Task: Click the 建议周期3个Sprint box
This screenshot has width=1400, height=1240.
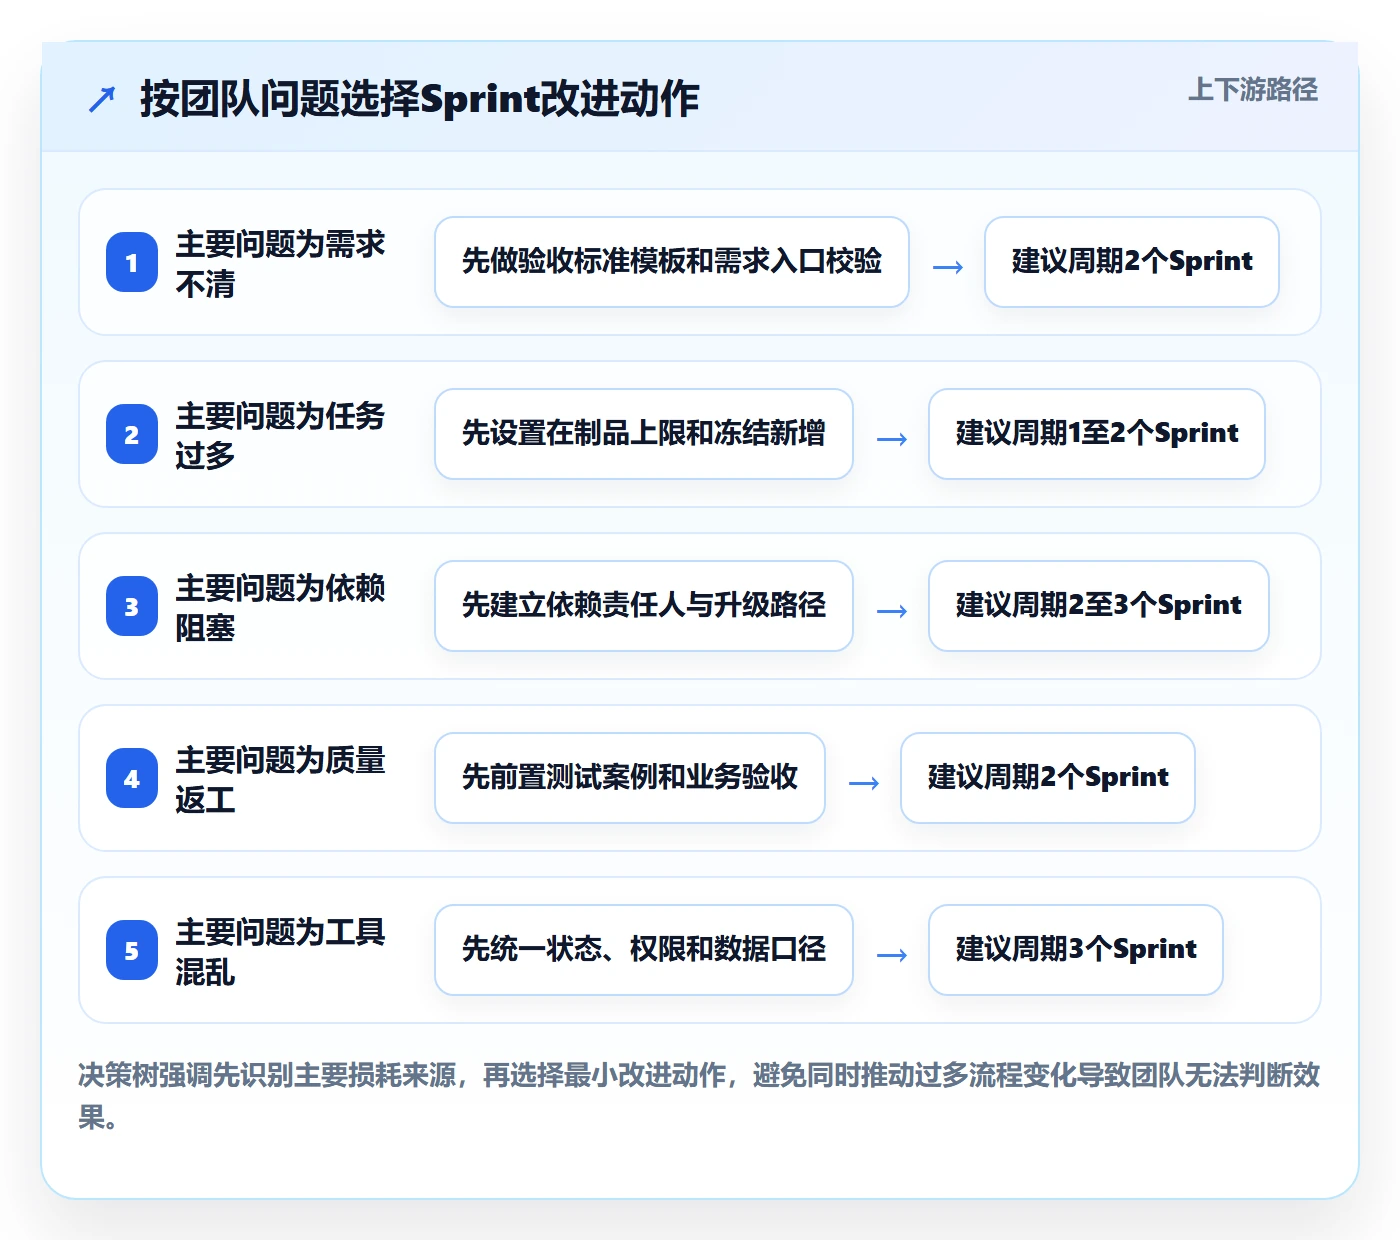Action: tap(1076, 950)
